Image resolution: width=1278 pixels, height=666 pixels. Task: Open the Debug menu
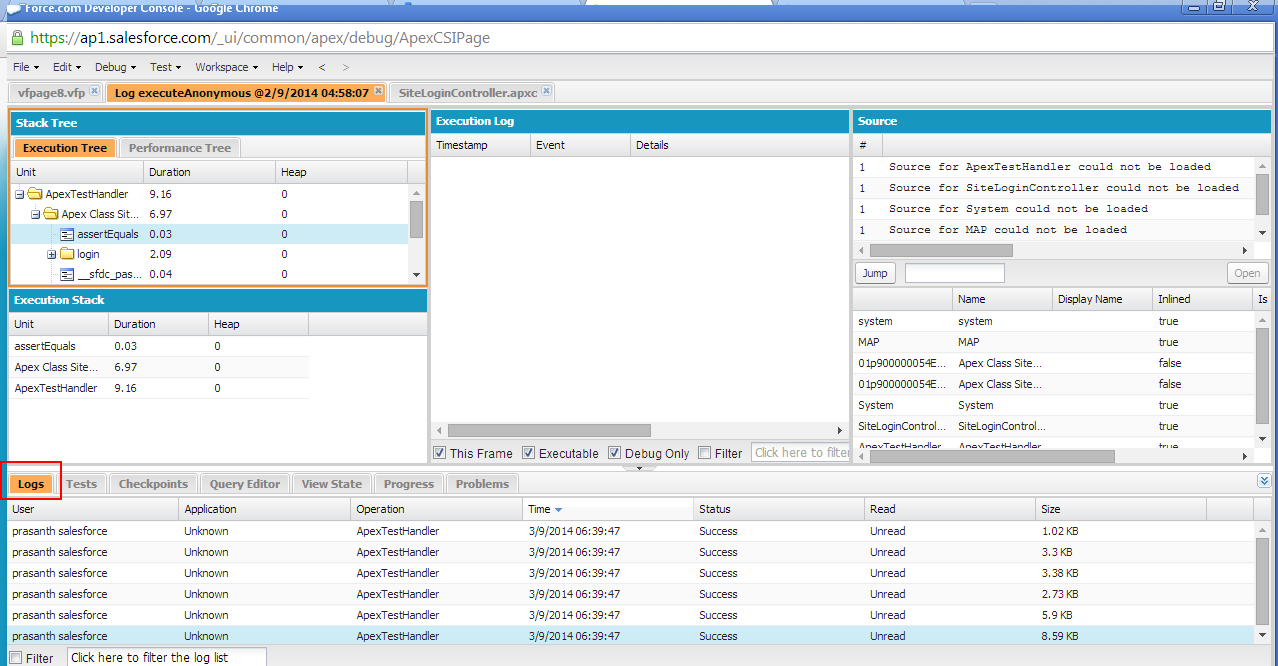pyautogui.click(x=115, y=67)
